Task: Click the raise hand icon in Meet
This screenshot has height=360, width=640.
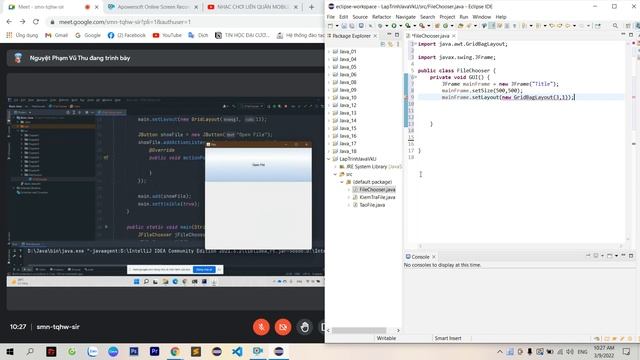Action: (304, 327)
